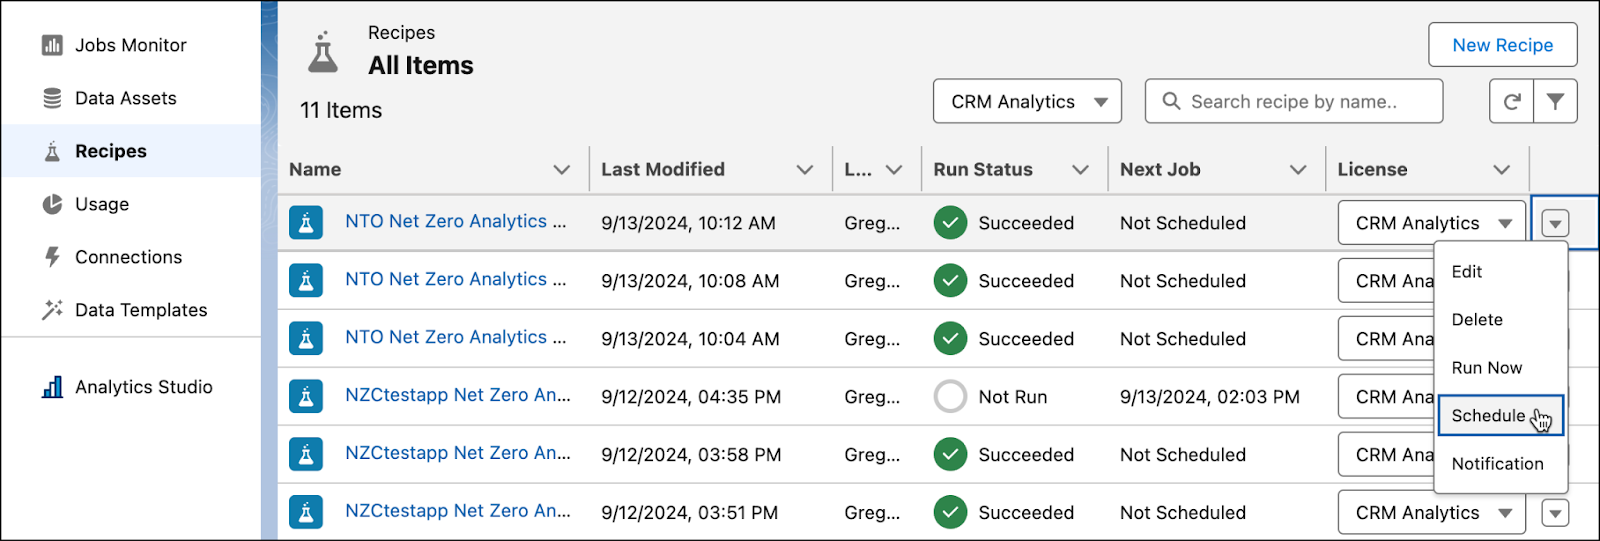Click the large Recipes flask header icon
1600x541 pixels.
(322, 52)
